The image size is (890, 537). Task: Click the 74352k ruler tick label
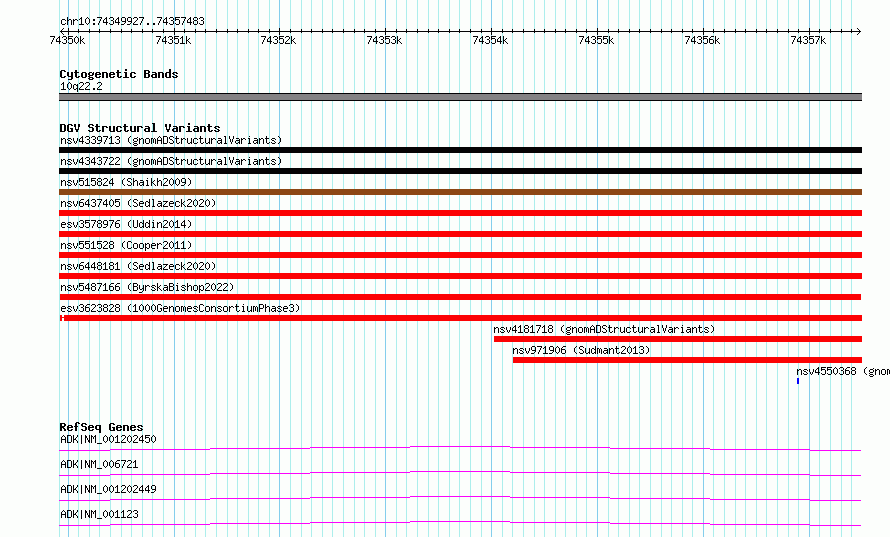pyautogui.click(x=278, y=40)
